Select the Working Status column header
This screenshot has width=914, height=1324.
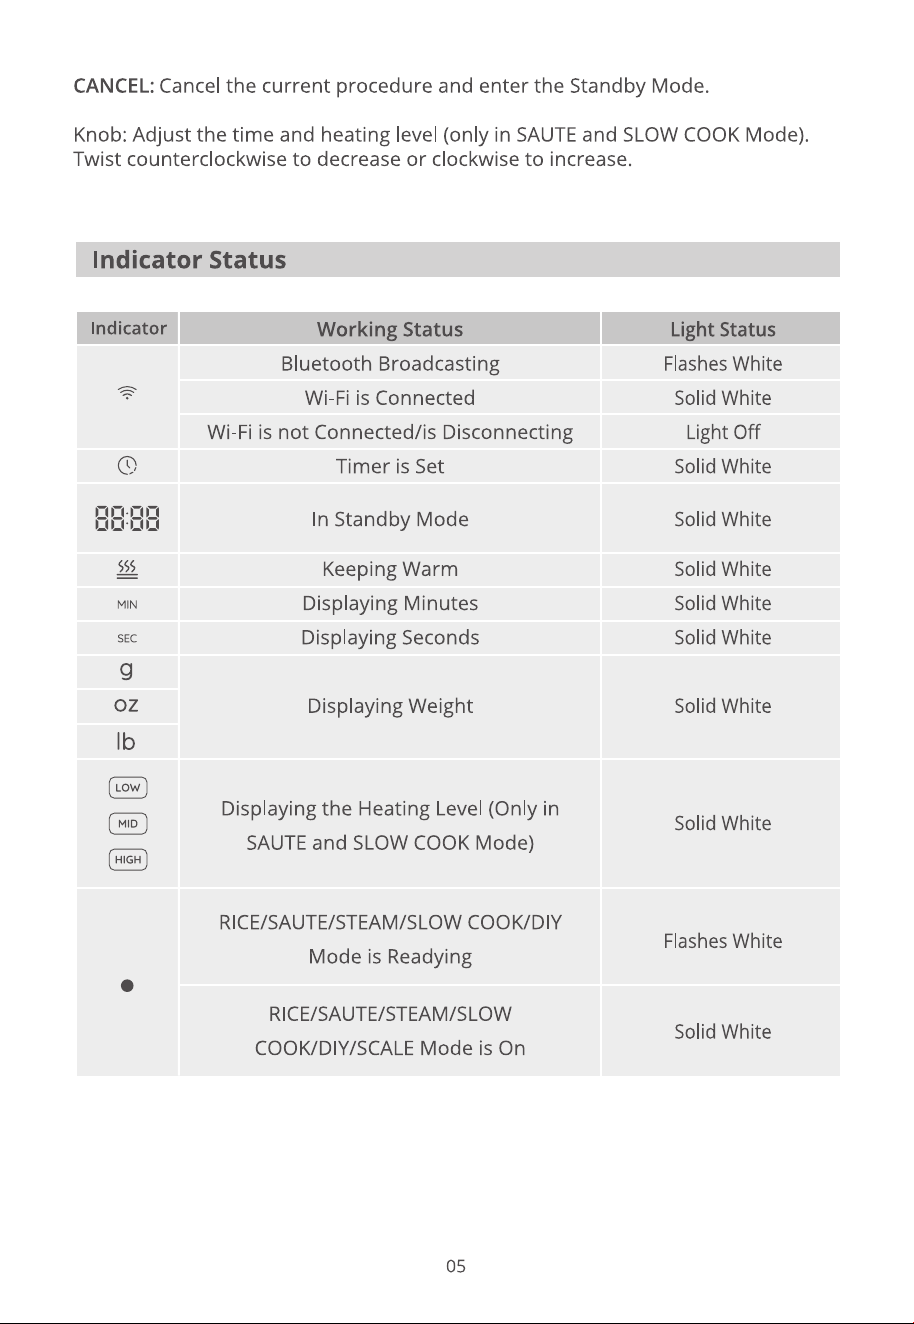(x=390, y=329)
